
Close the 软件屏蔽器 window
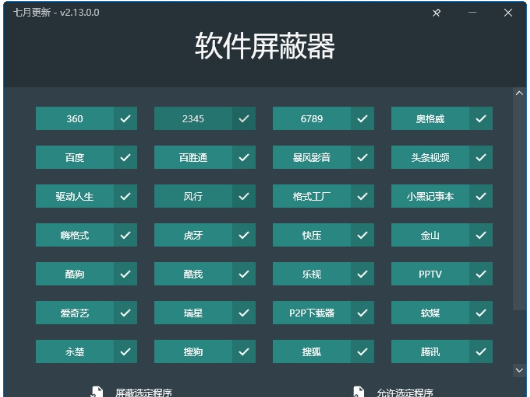tap(508, 13)
